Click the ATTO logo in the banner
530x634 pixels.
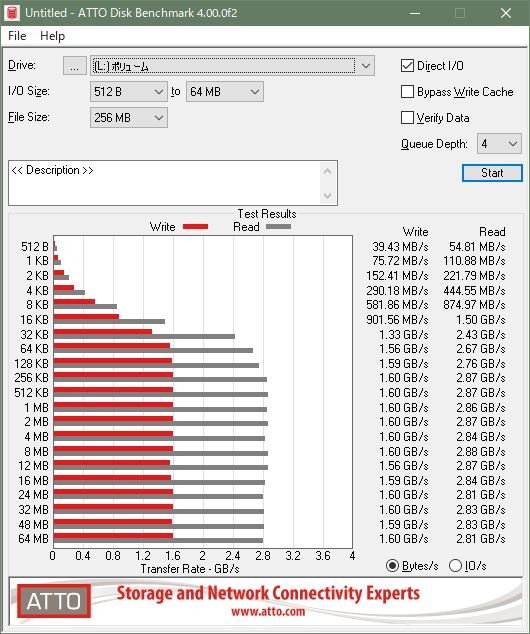coord(54,601)
